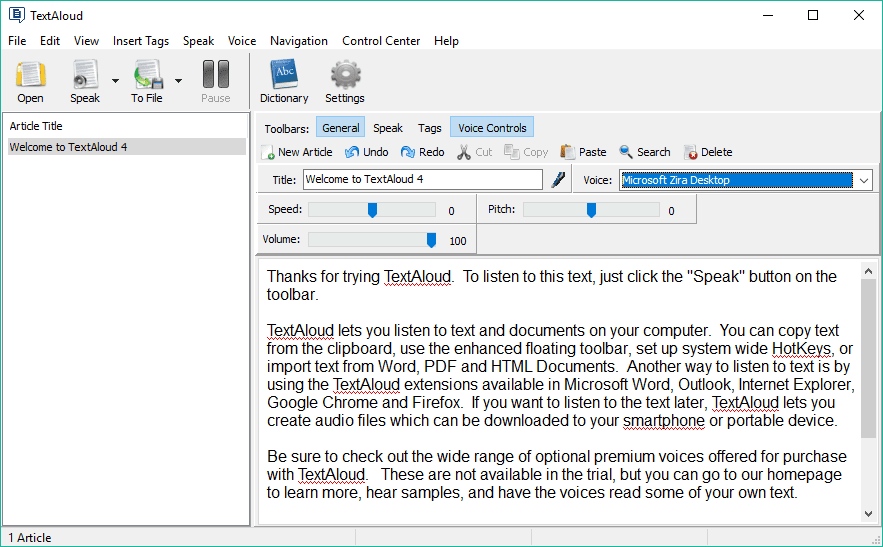This screenshot has width=883, height=547.
Task: Open the Dictionary book icon
Action: coord(284,74)
